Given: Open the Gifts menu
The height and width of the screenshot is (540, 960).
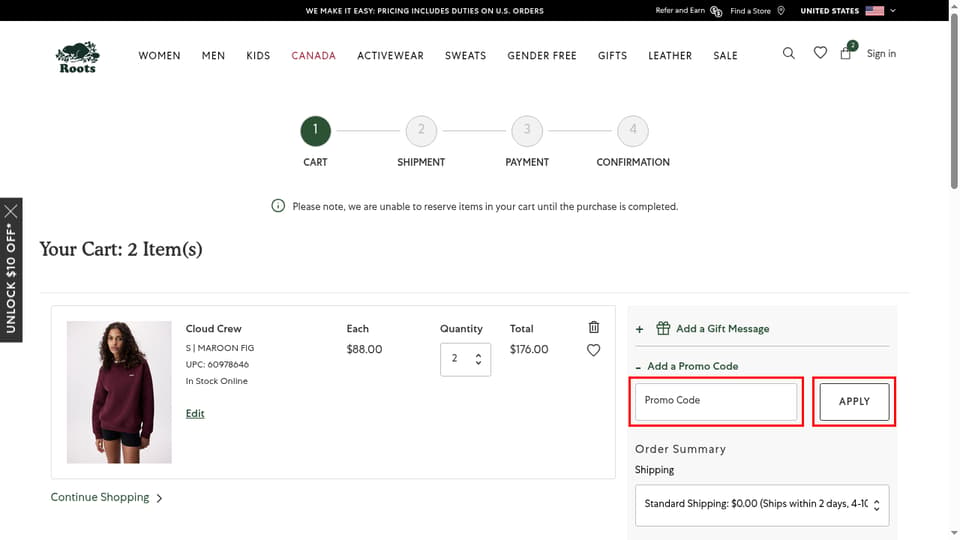Looking at the screenshot, I should pos(612,56).
